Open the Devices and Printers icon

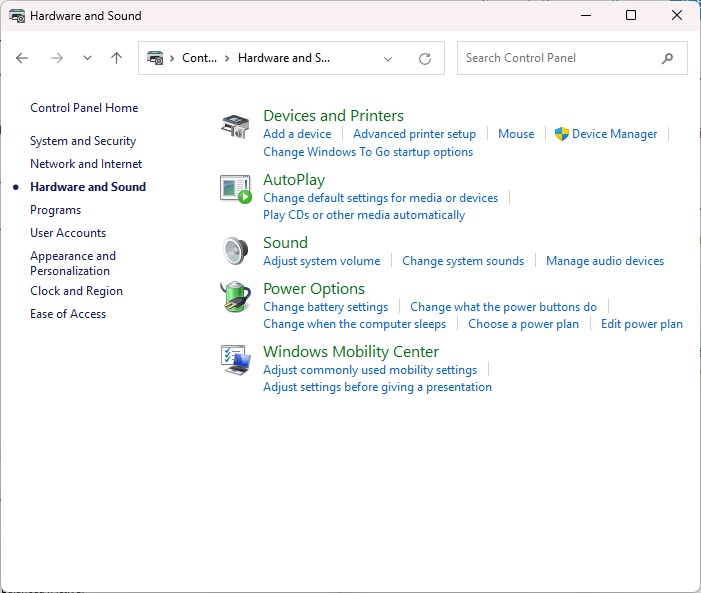[x=235, y=126]
